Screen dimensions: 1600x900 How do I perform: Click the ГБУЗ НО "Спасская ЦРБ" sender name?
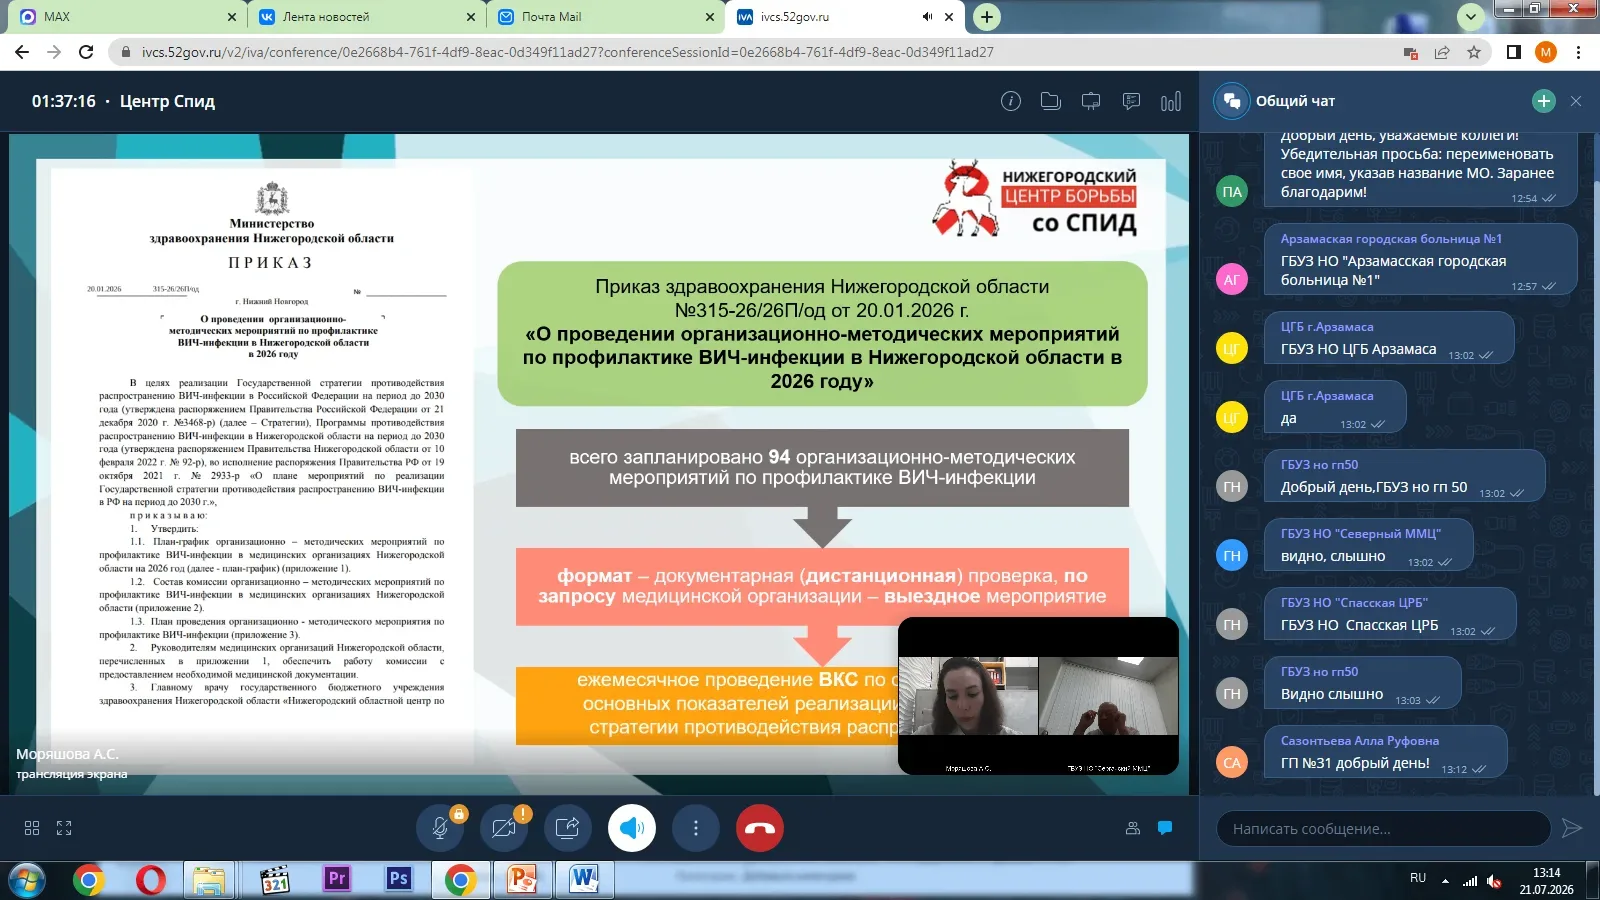pyautogui.click(x=1354, y=603)
